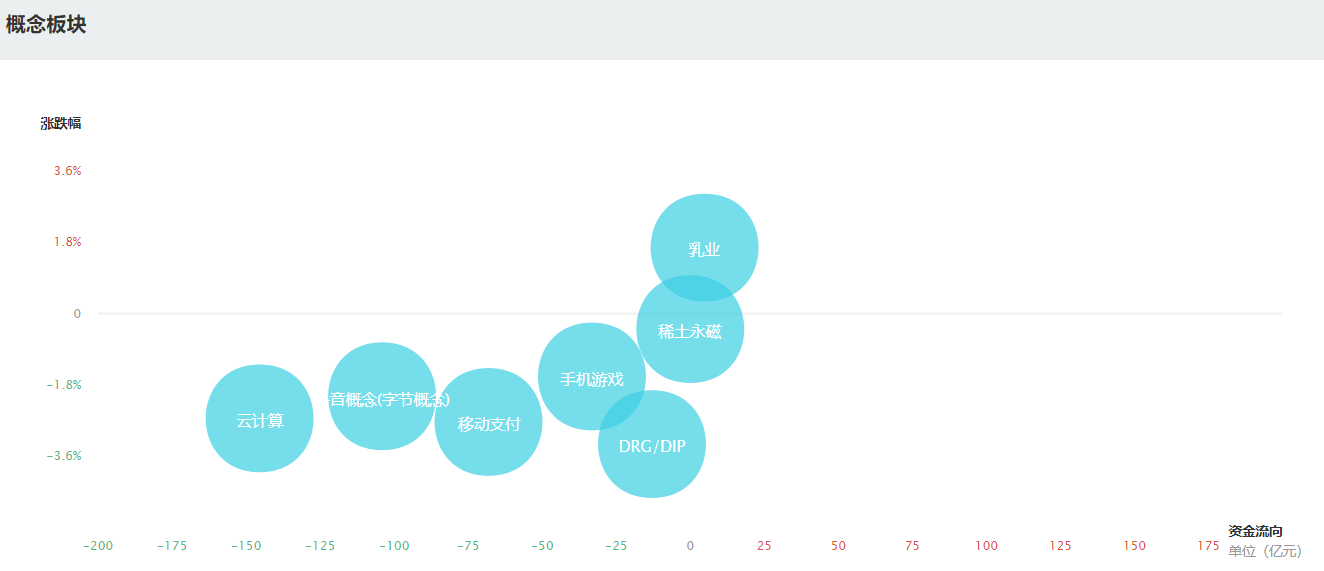
Task: Click the 0 x-axis tick label
Action: tap(690, 546)
